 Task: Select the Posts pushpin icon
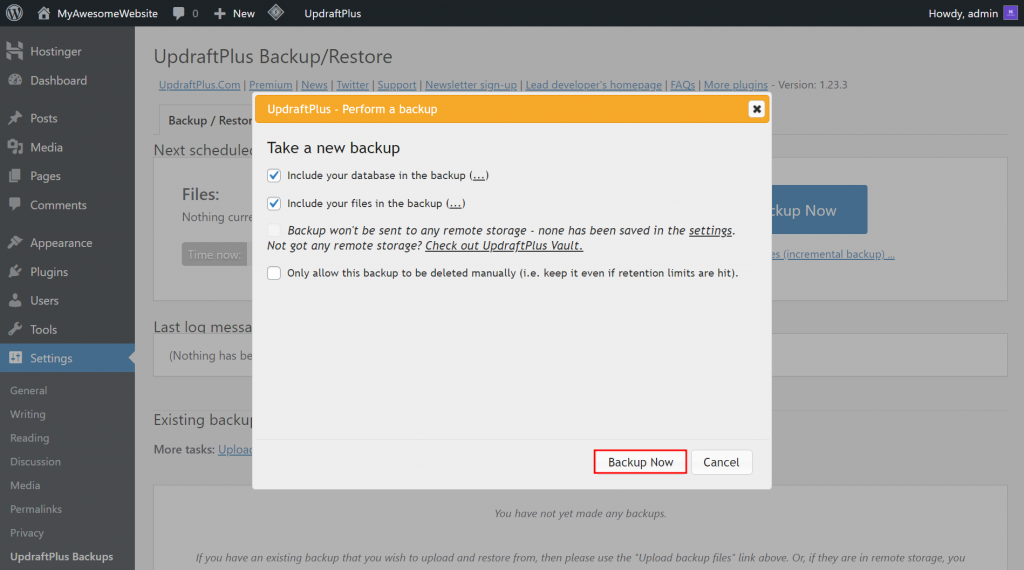[15, 118]
